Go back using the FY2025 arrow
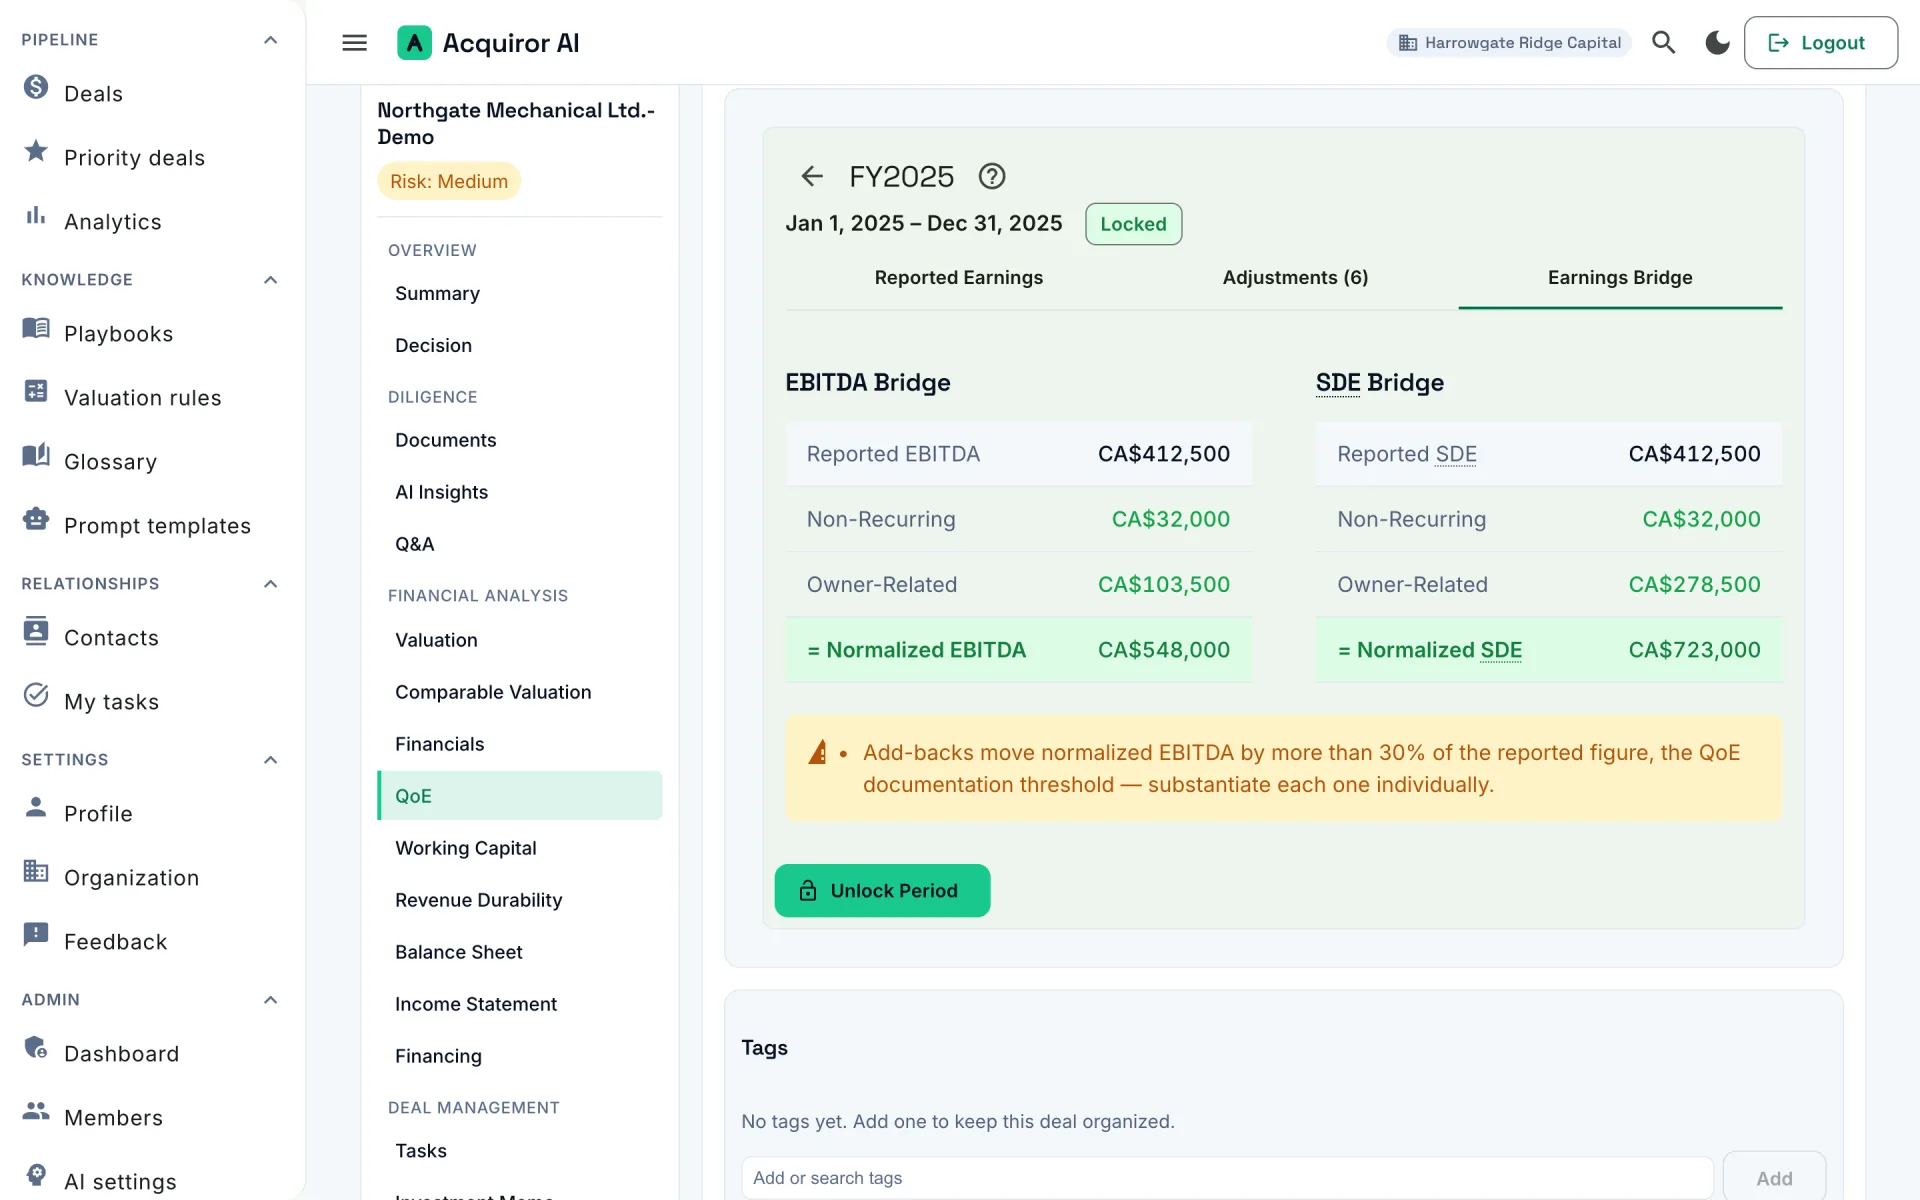1920x1200 pixels. (x=812, y=177)
